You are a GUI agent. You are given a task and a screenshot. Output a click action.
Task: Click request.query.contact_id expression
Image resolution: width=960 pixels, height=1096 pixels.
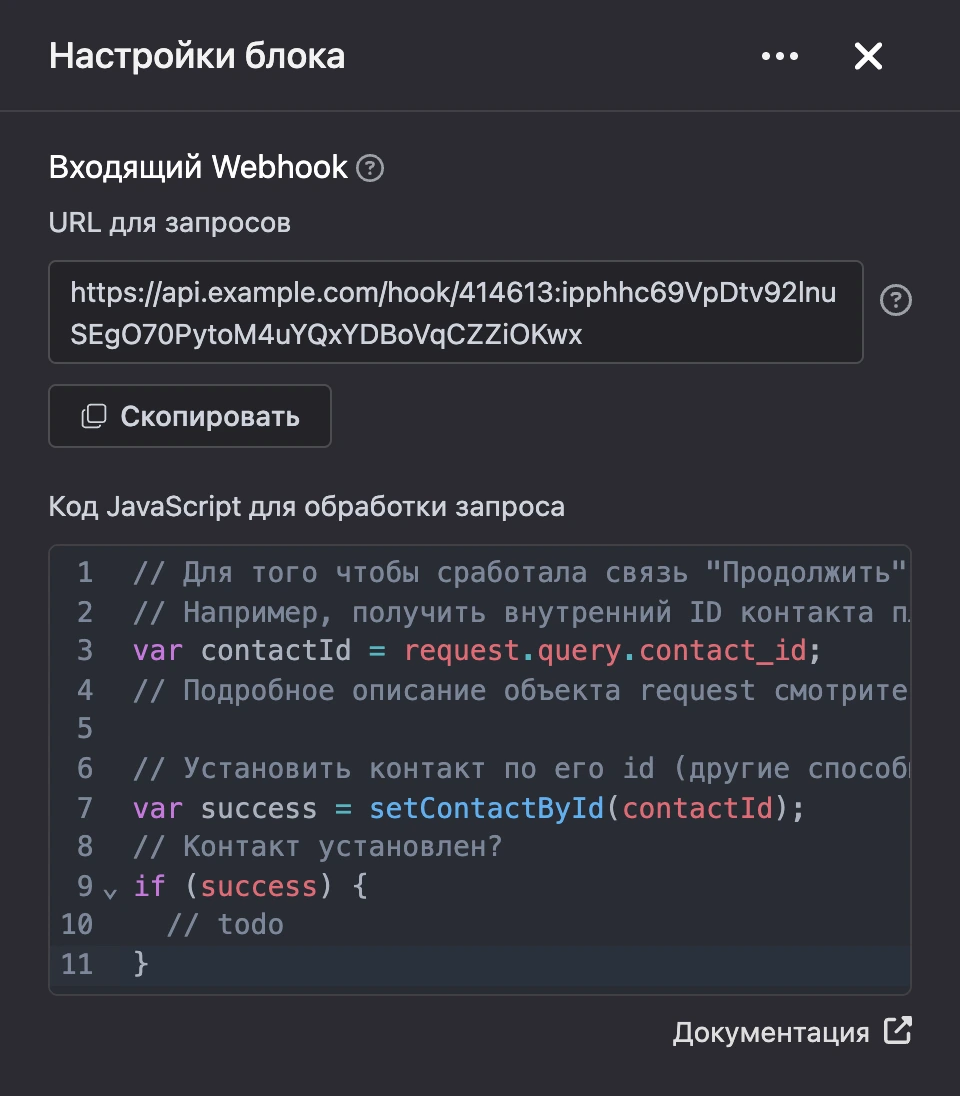pos(606,651)
